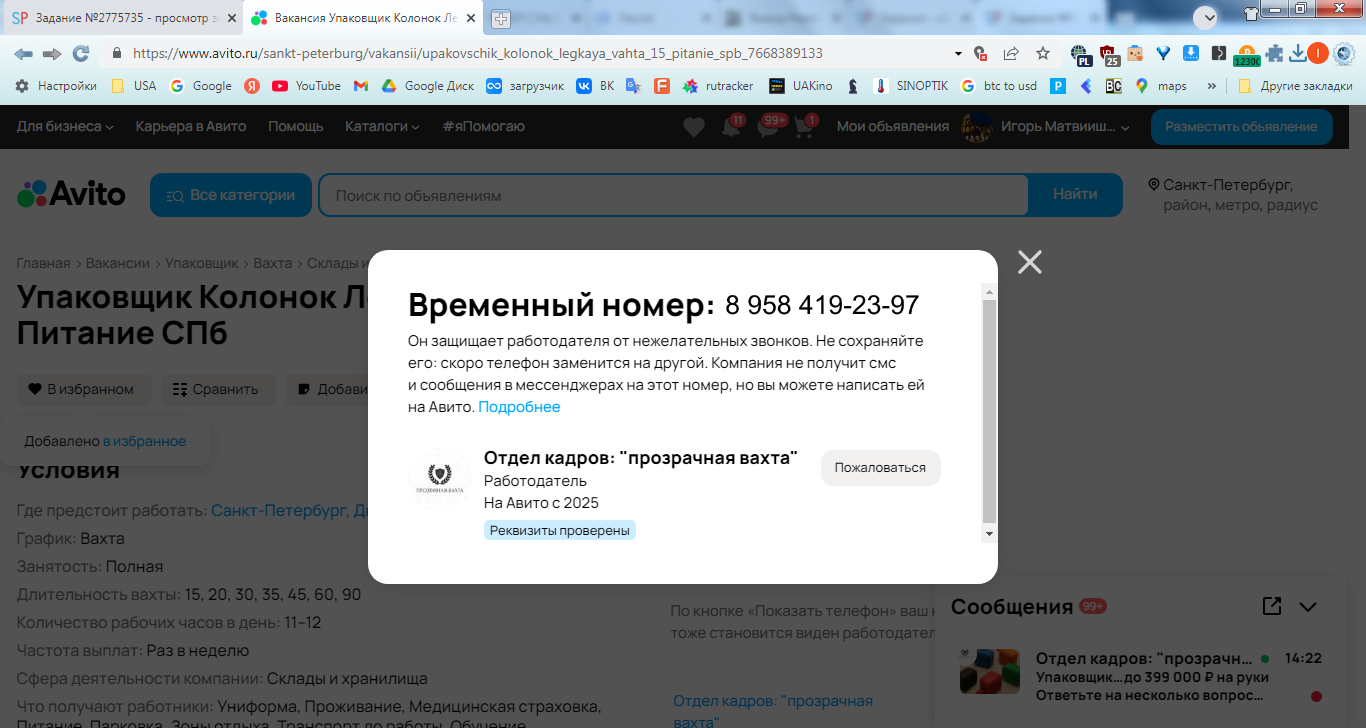Expand the Каталоги dropdown

coord(382,126)
